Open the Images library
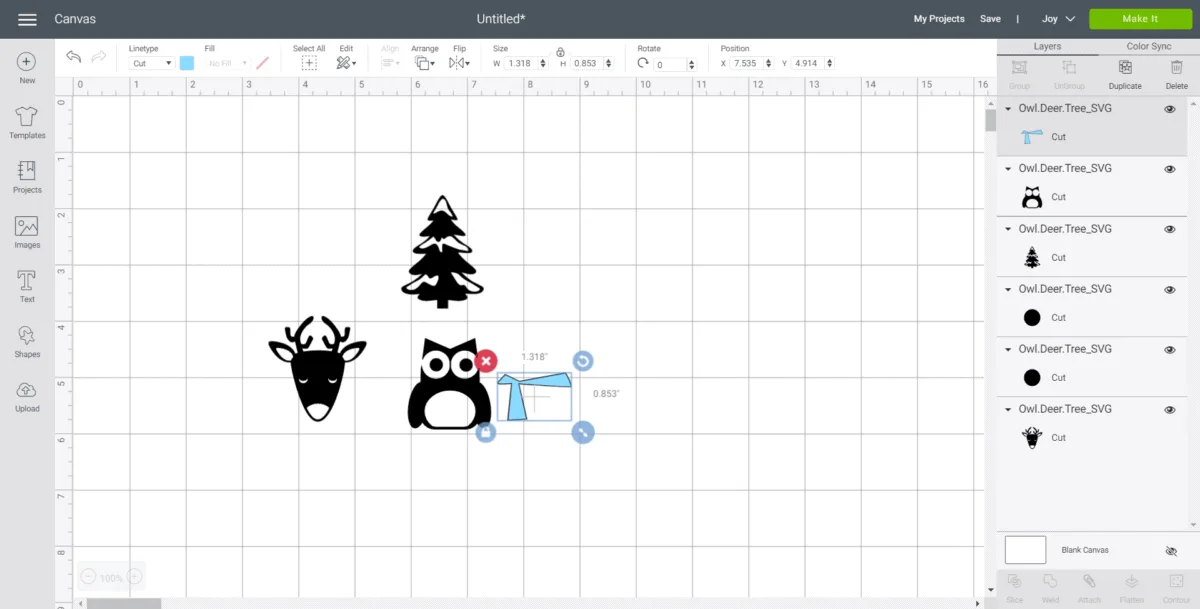Viewport: 1200px width, 609px height. 27,232
